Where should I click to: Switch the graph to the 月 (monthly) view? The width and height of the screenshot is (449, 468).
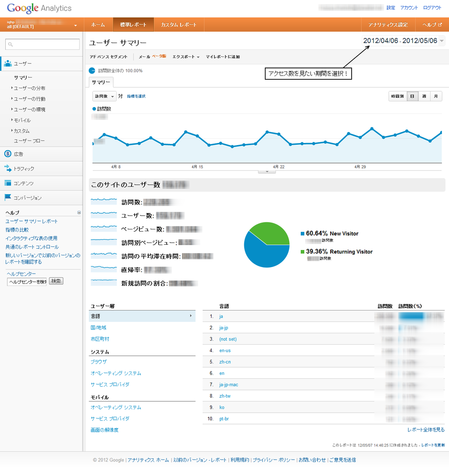click(x=436, y=96)
